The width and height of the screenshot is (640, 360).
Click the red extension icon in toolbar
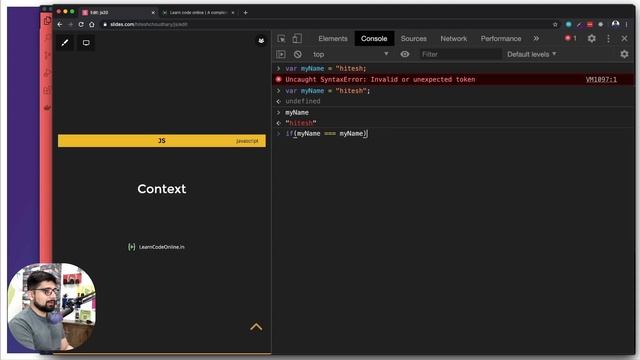pos(590,24)
